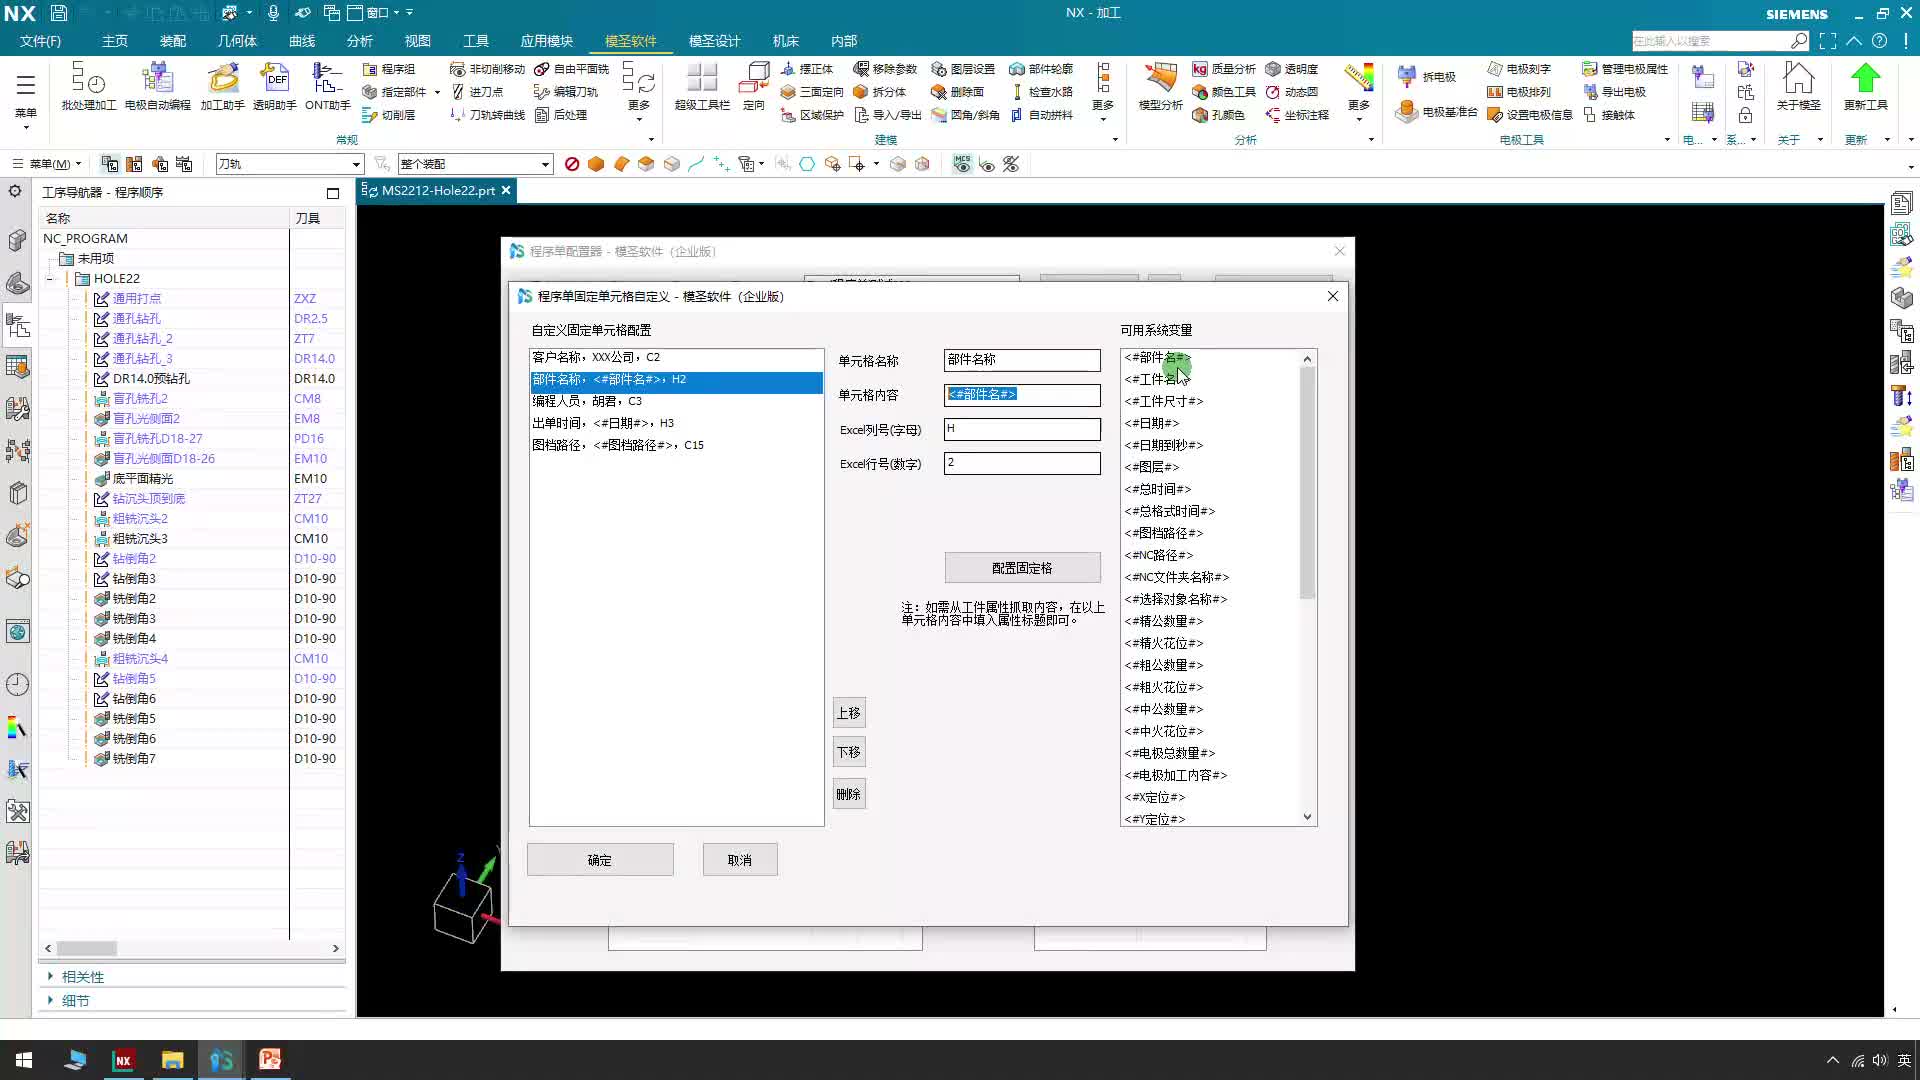Click the 拆电极 split electrode icon
Image resolution: width=1920 pixels, height=1080 pixels.
pyautogui.click(x=1406, y=76)
